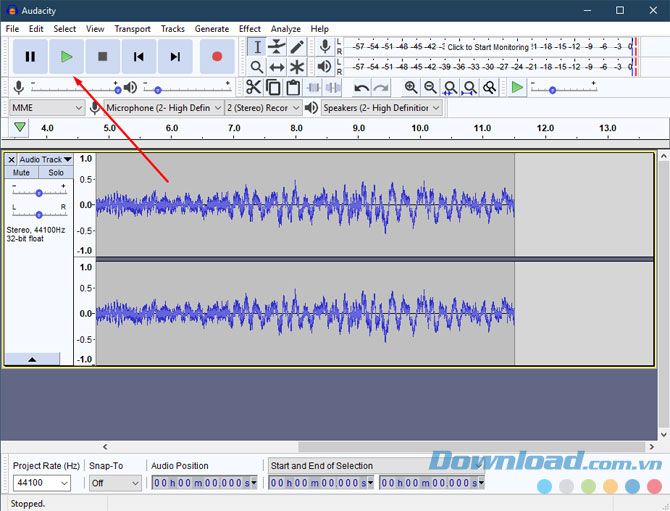Undo the last action
Viewport: 670px width, 511px height.
pos(361,88)
